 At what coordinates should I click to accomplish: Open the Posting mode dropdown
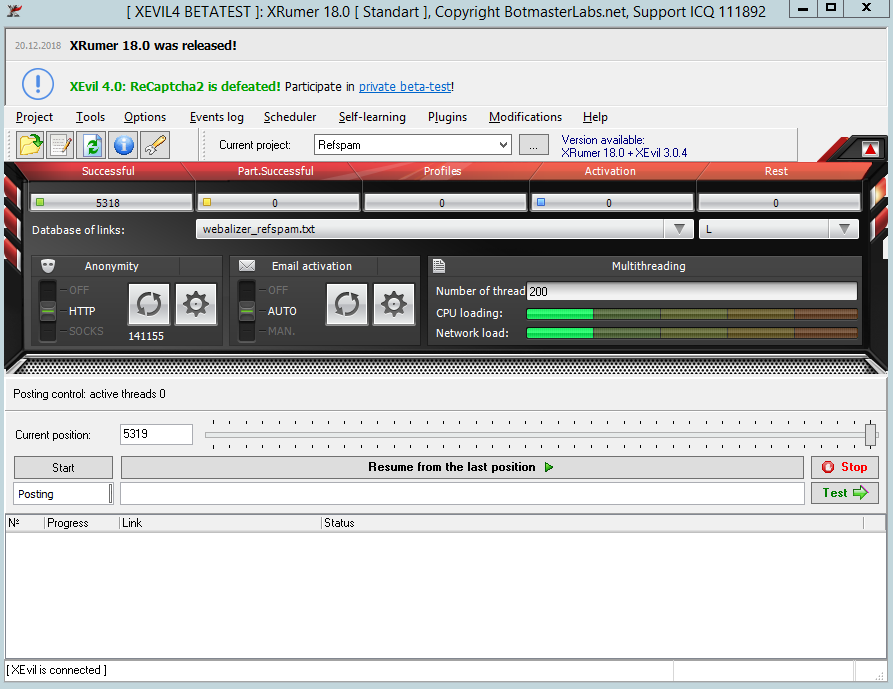point(63,494)
